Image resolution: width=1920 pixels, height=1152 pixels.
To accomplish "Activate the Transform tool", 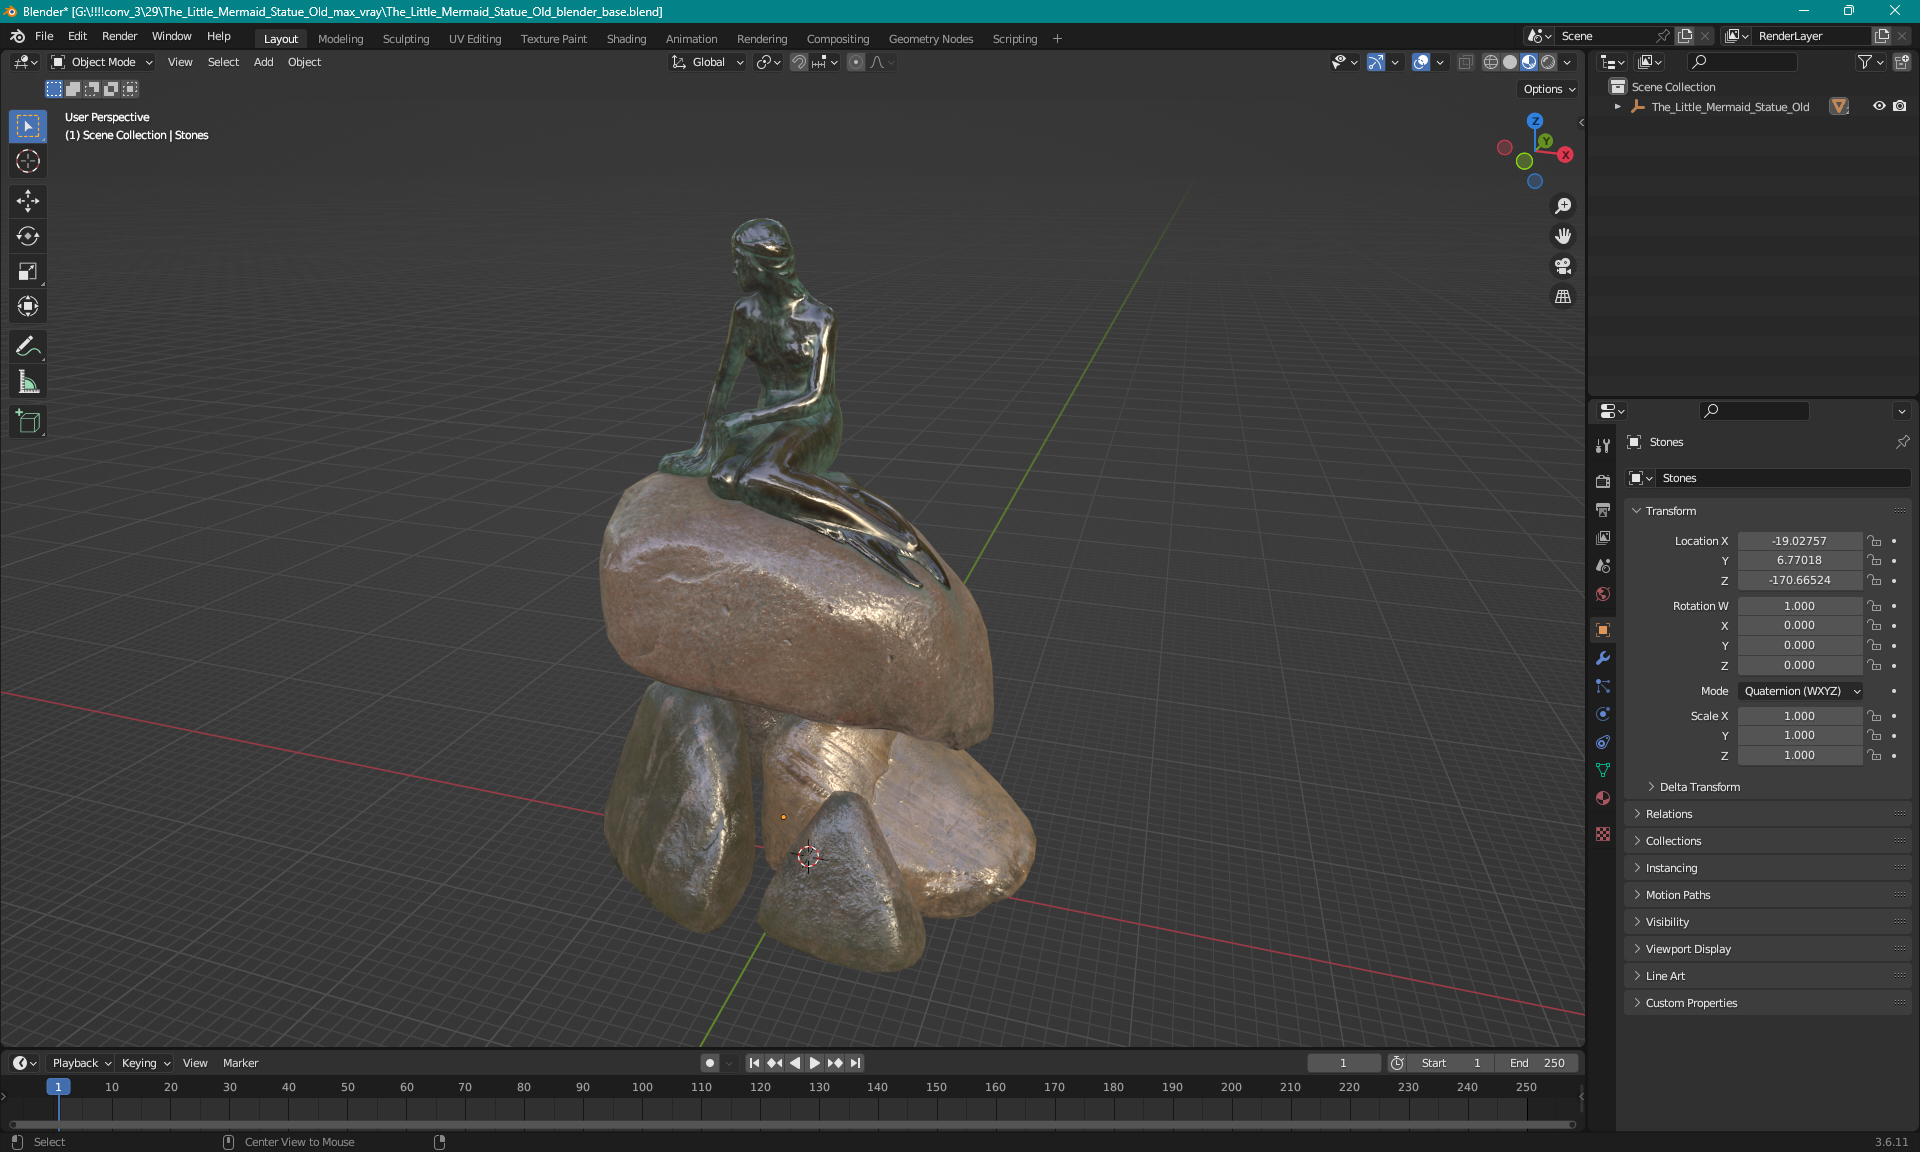I will (x=28, y=306).
